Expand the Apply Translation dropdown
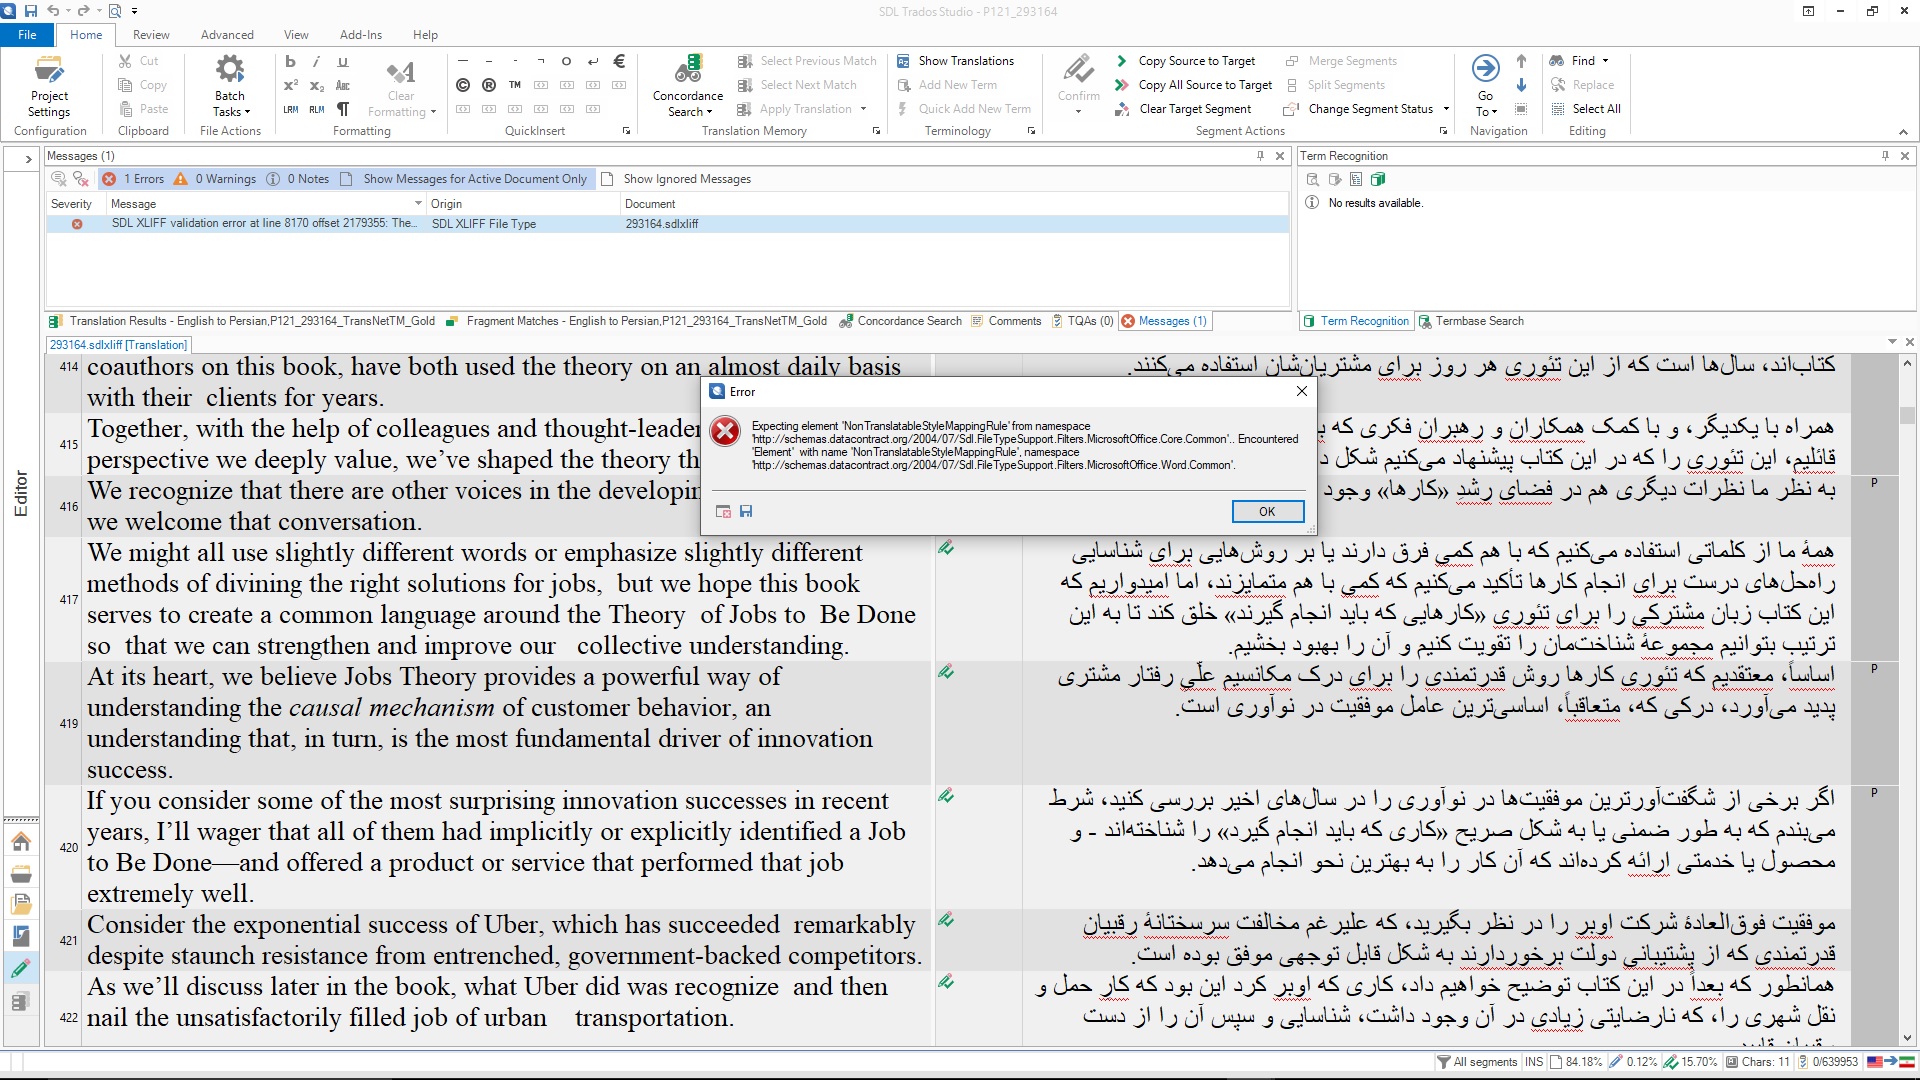Viewport: 1920px width, 1080px height. [x=863, y=109]
